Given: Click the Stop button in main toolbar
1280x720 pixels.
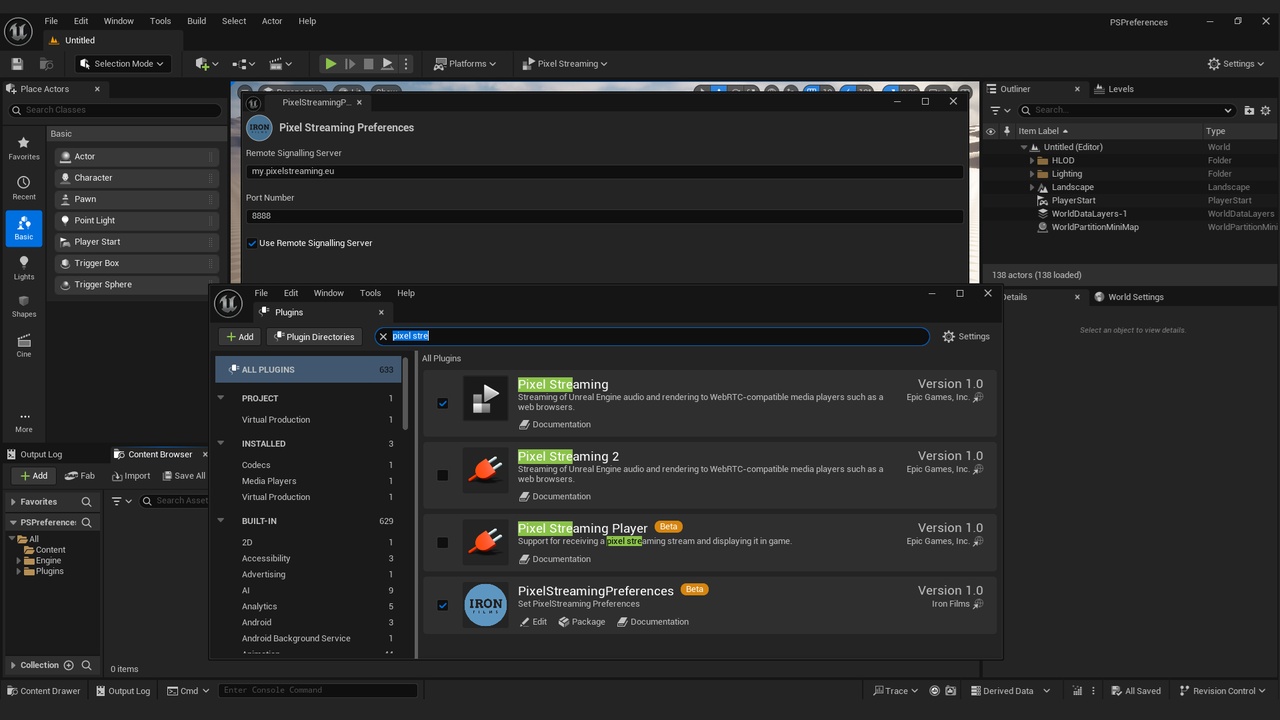Looking at the screenshot, I should pos(368,64).
